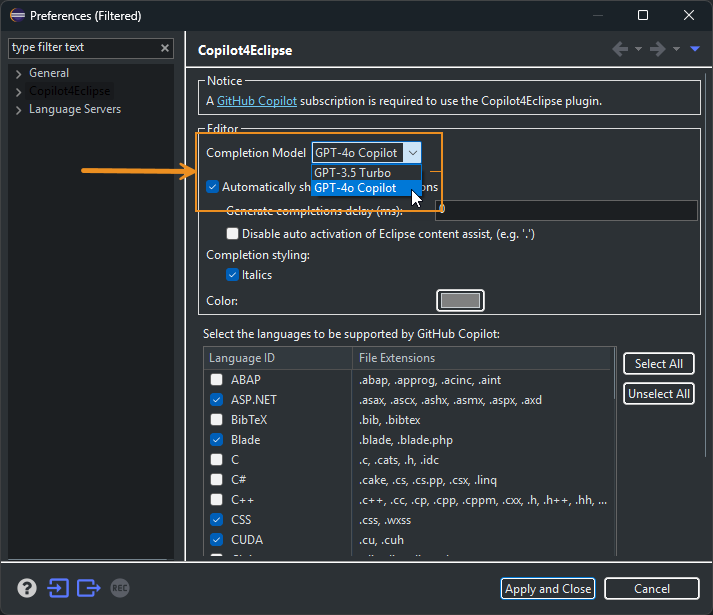This screenshot has width=713, height=615.
Task: Click the Eclipse logo in title bar
Action: (17, 15)
